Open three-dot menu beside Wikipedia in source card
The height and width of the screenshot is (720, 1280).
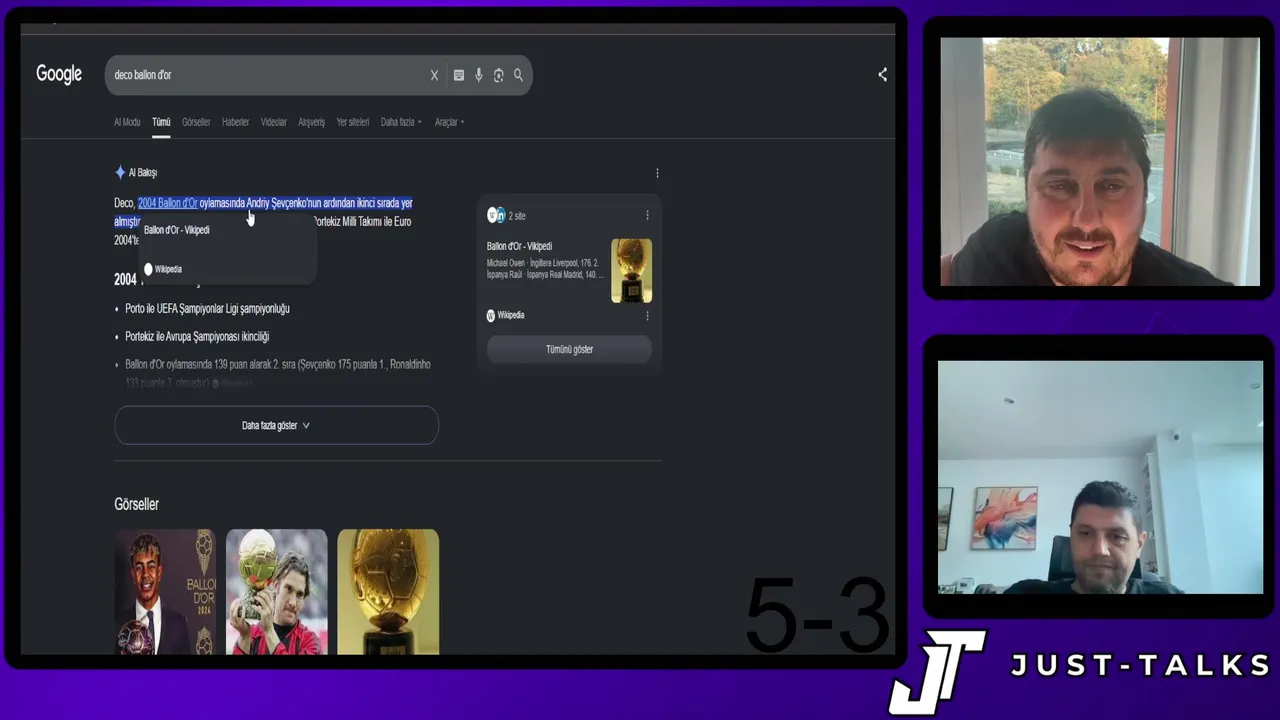(647, 315)
